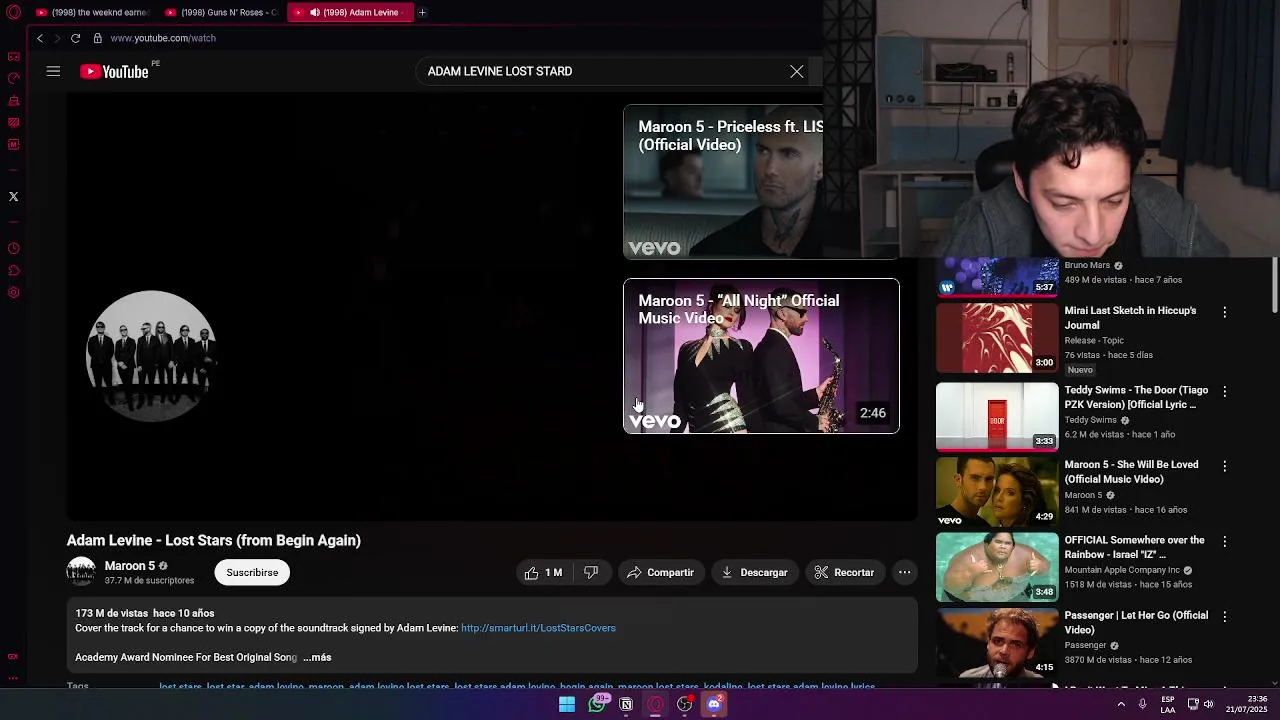Open the X (Twitter) sidebar panel
This screenshot has height=720, width=1280.
14,196
